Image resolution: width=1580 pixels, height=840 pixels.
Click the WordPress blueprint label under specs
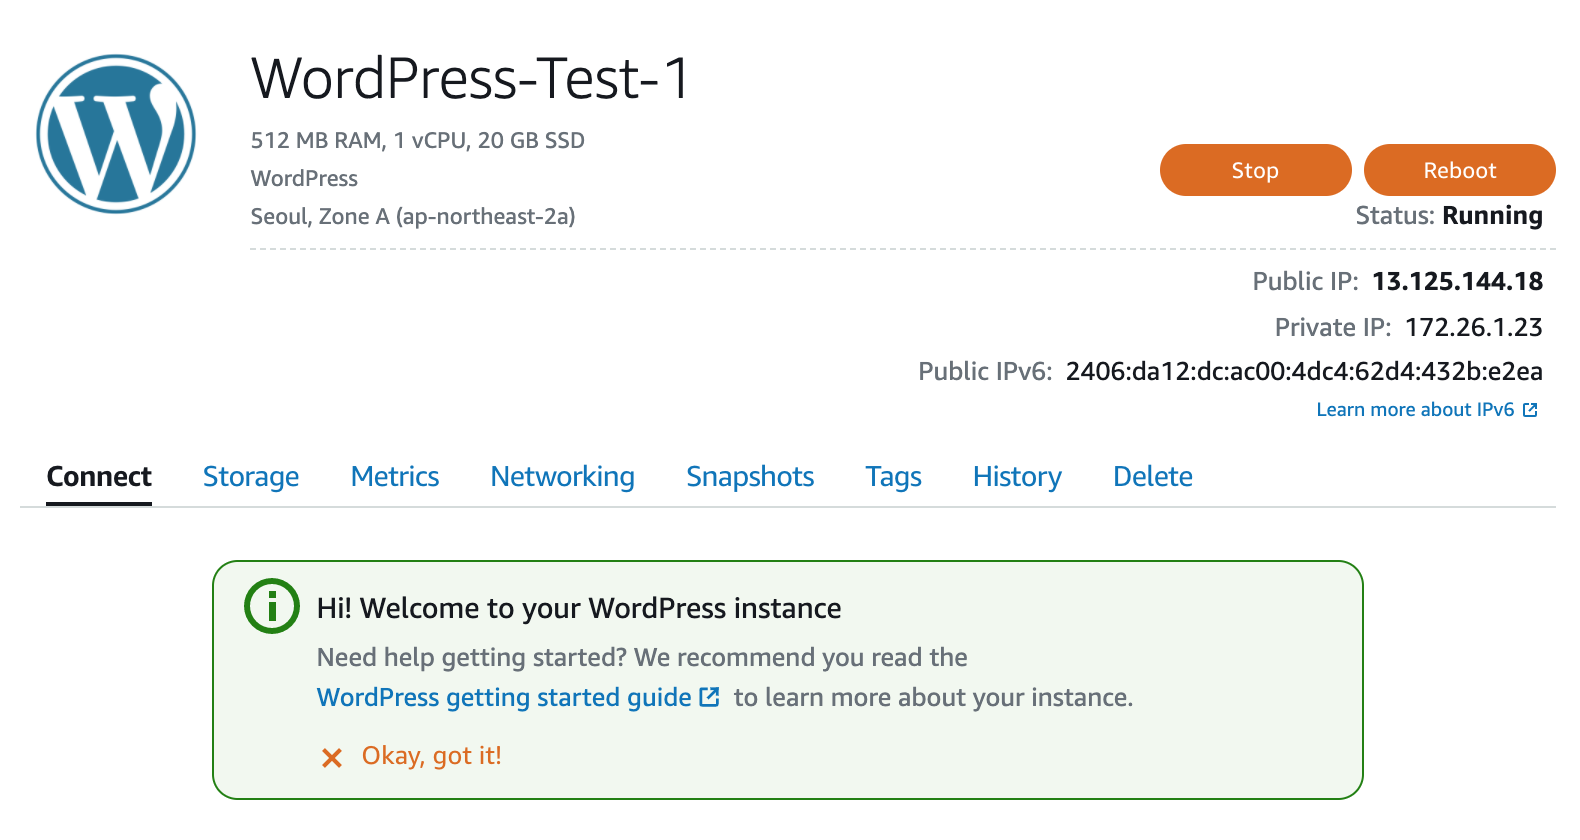[304, 179]
